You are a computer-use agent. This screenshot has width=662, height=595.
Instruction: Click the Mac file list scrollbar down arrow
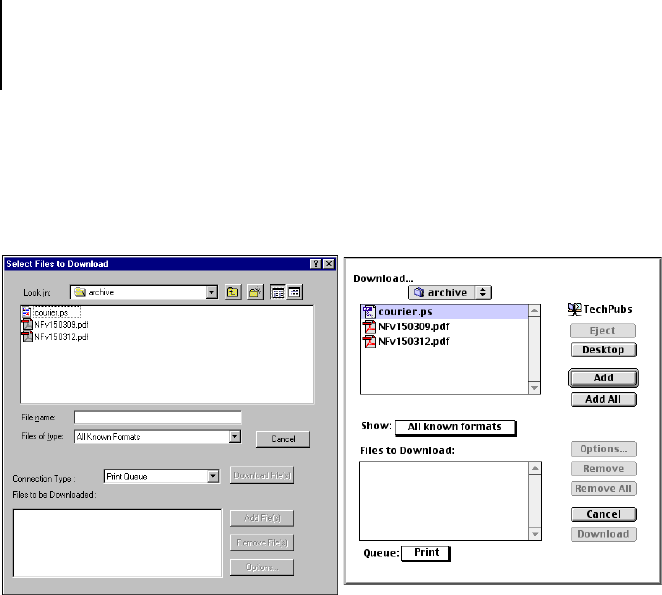pyautogui.click(x=535, y=387)
